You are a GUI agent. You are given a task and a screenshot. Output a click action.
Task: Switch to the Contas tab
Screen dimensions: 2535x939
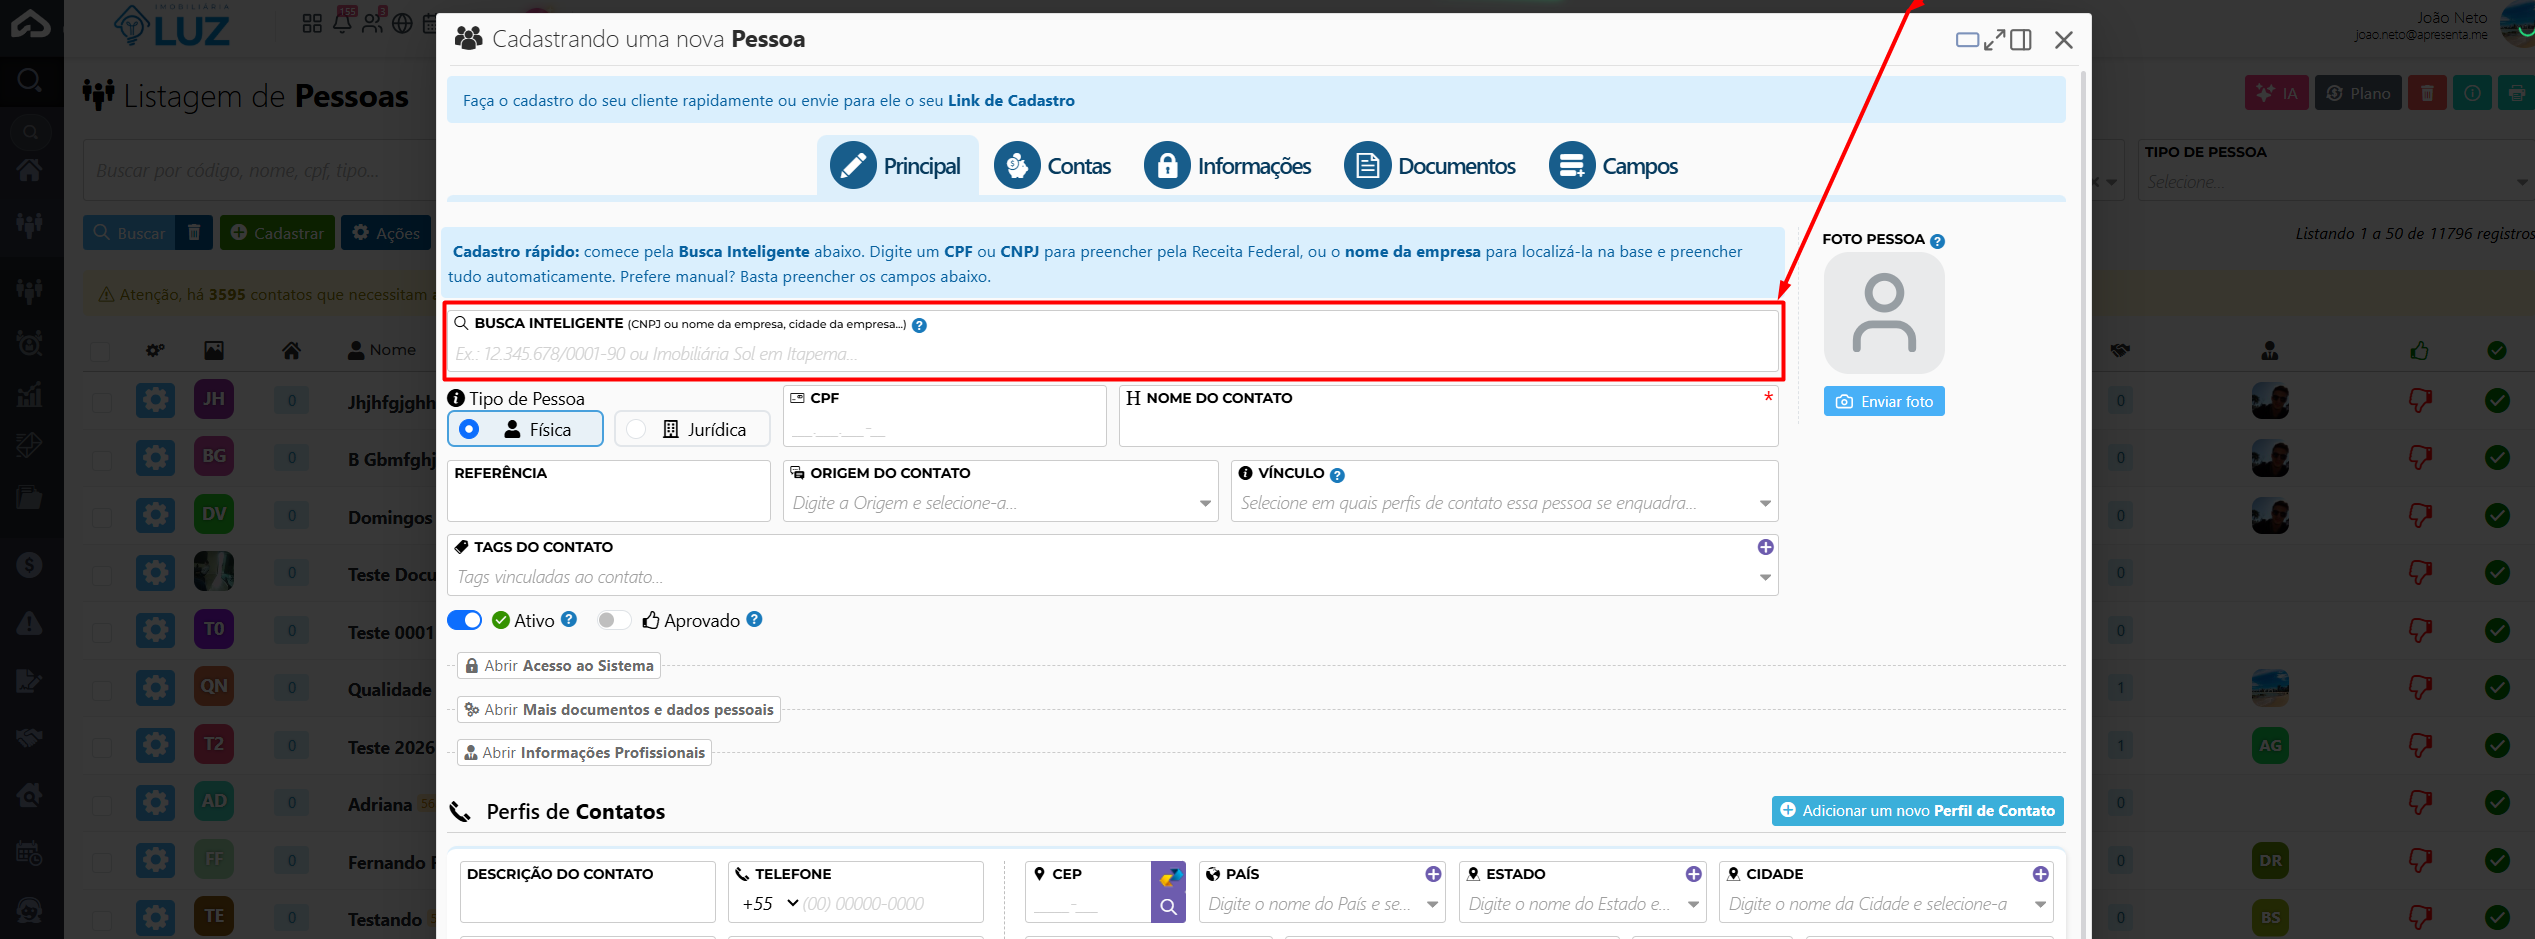click(1053, 166)
